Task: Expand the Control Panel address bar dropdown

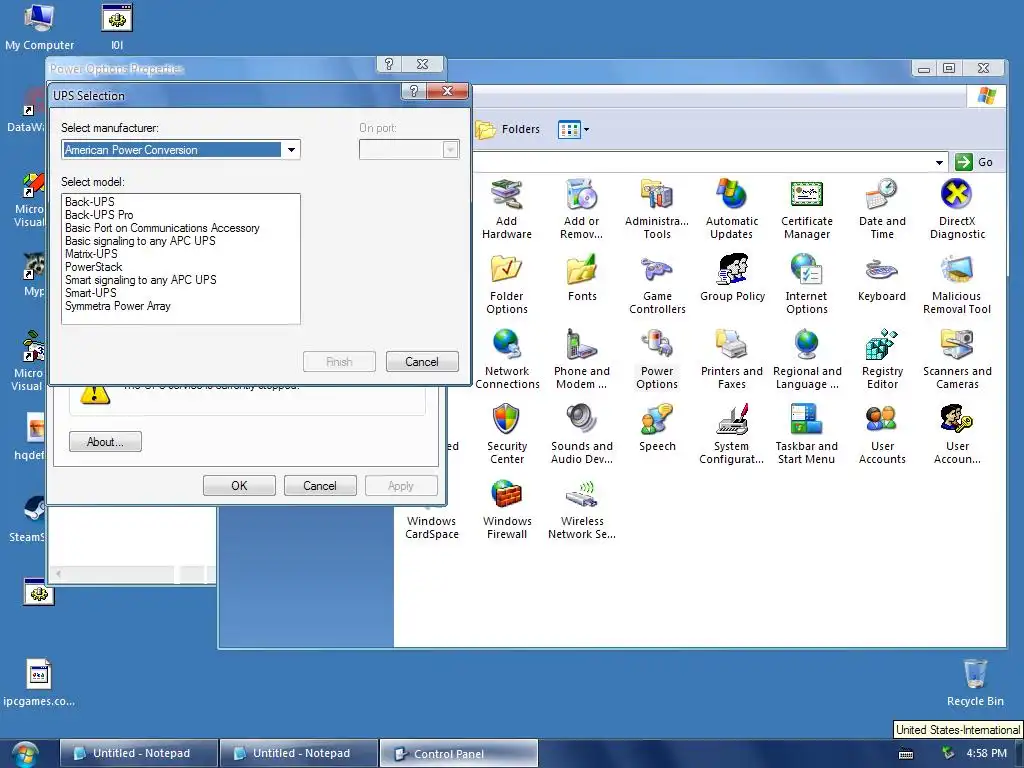Action: pyautogui.click(x=939, y=162)
